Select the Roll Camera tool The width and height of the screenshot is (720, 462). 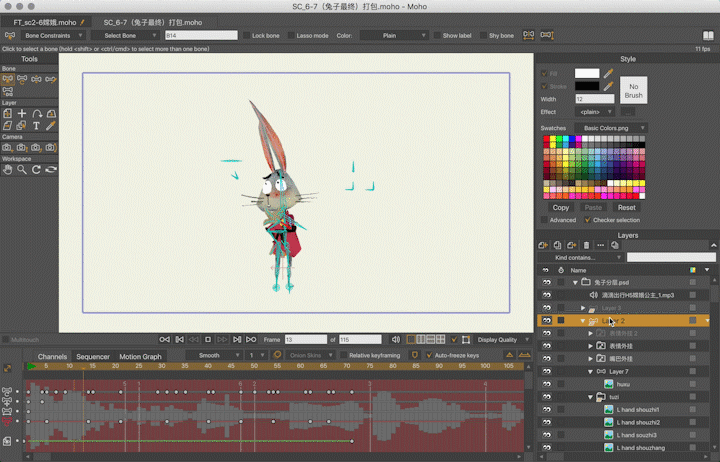tap(36, 147)
